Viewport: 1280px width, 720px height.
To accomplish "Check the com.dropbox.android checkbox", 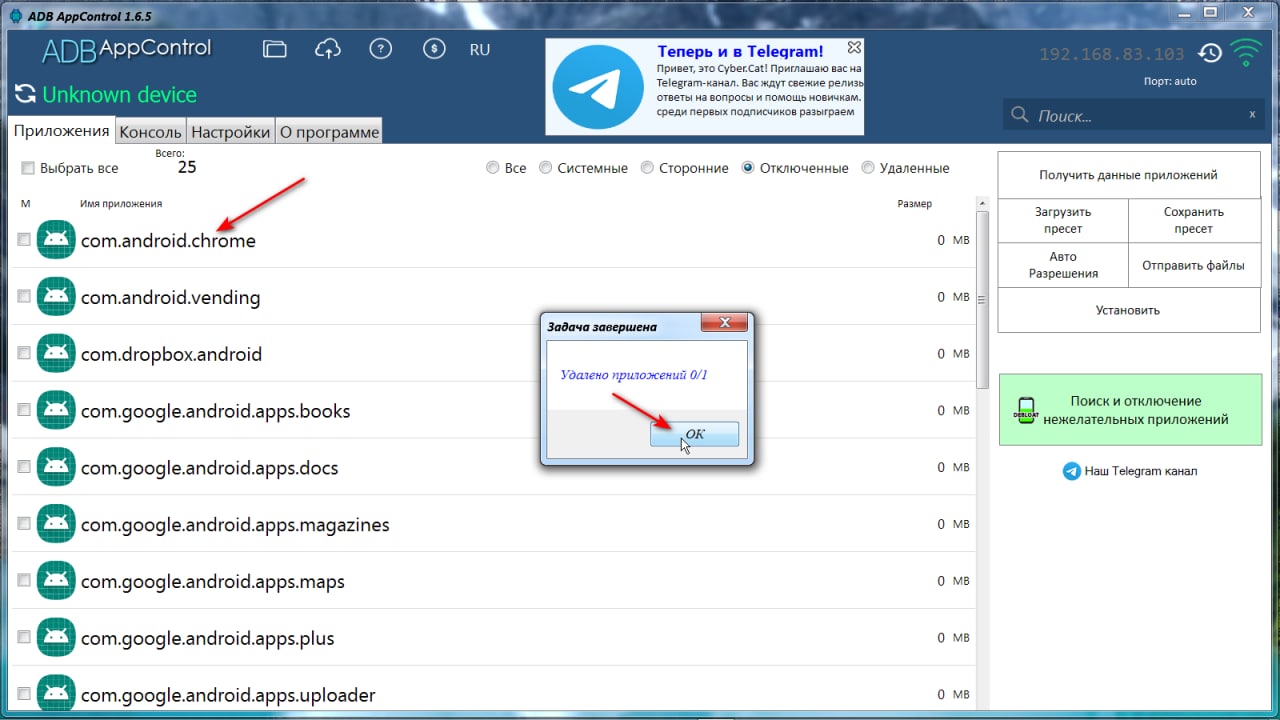I will [24, 354].
